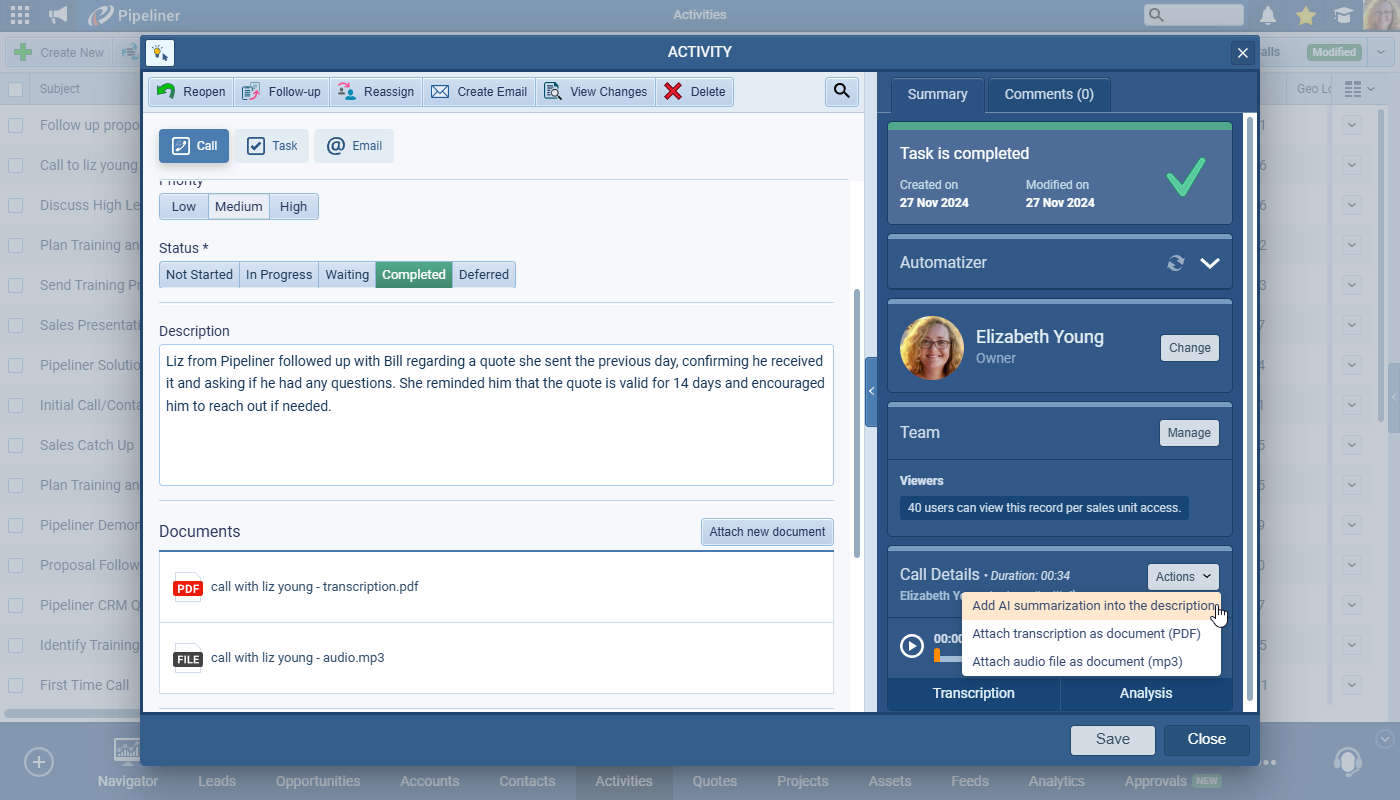Open the Actions dropdown in Call Details
This screenshot has width=1400, height=800.
click(x=1183, y=577)
